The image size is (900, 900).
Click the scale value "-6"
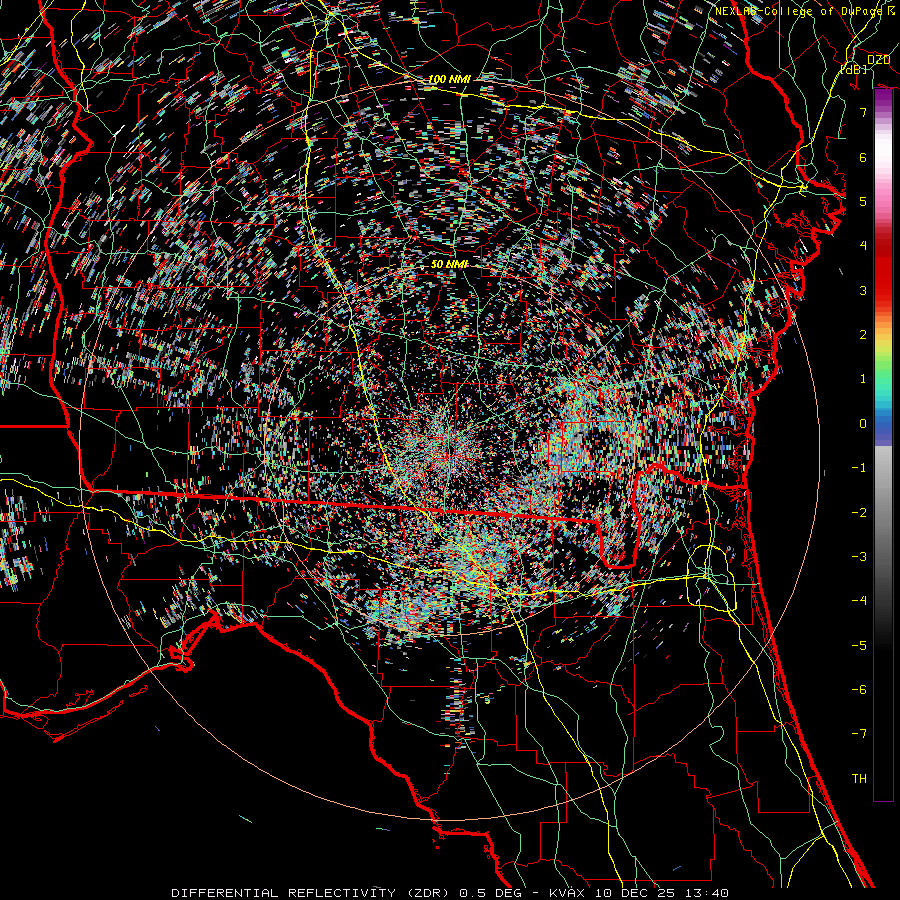tap(859, 690)
